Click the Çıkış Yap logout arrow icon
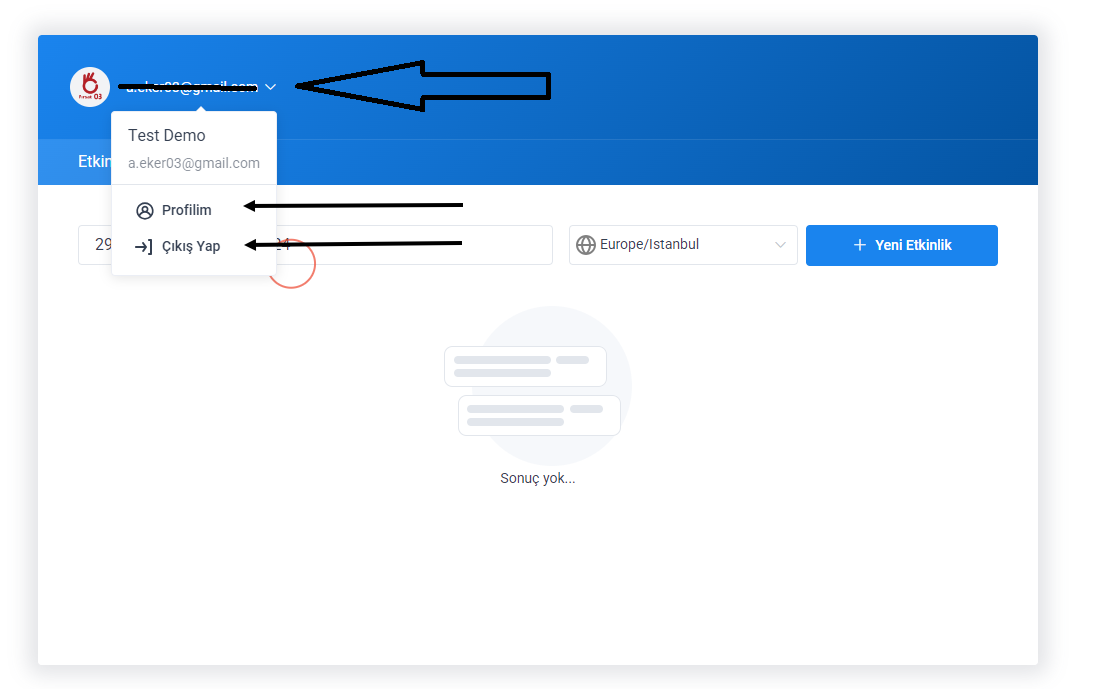Viewport: 1120px width, 689px height. pos(144,247)
